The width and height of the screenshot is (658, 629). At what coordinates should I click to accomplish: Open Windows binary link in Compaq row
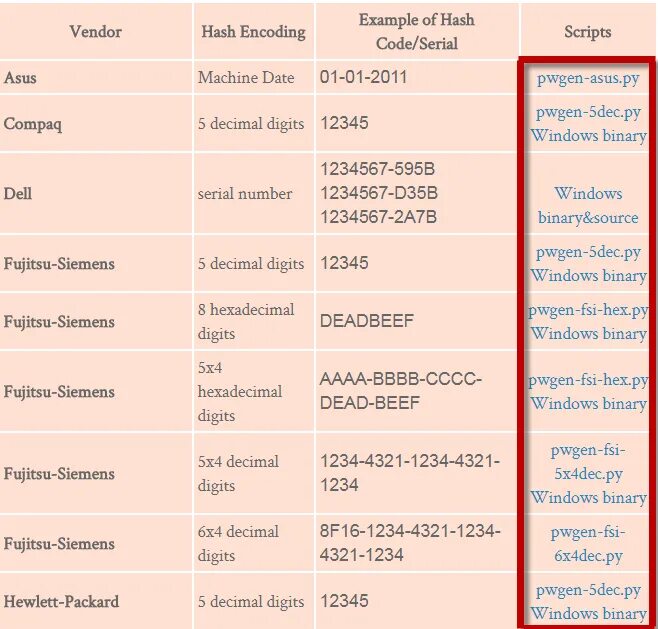(x=588, y=136)
